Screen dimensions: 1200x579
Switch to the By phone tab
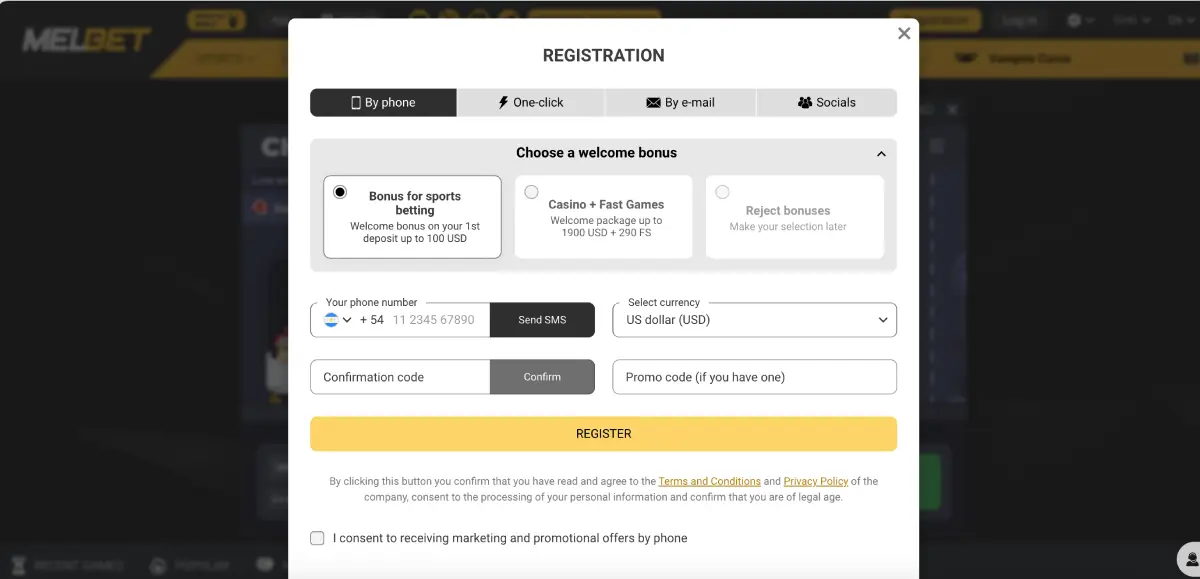[x=383, y=102]
